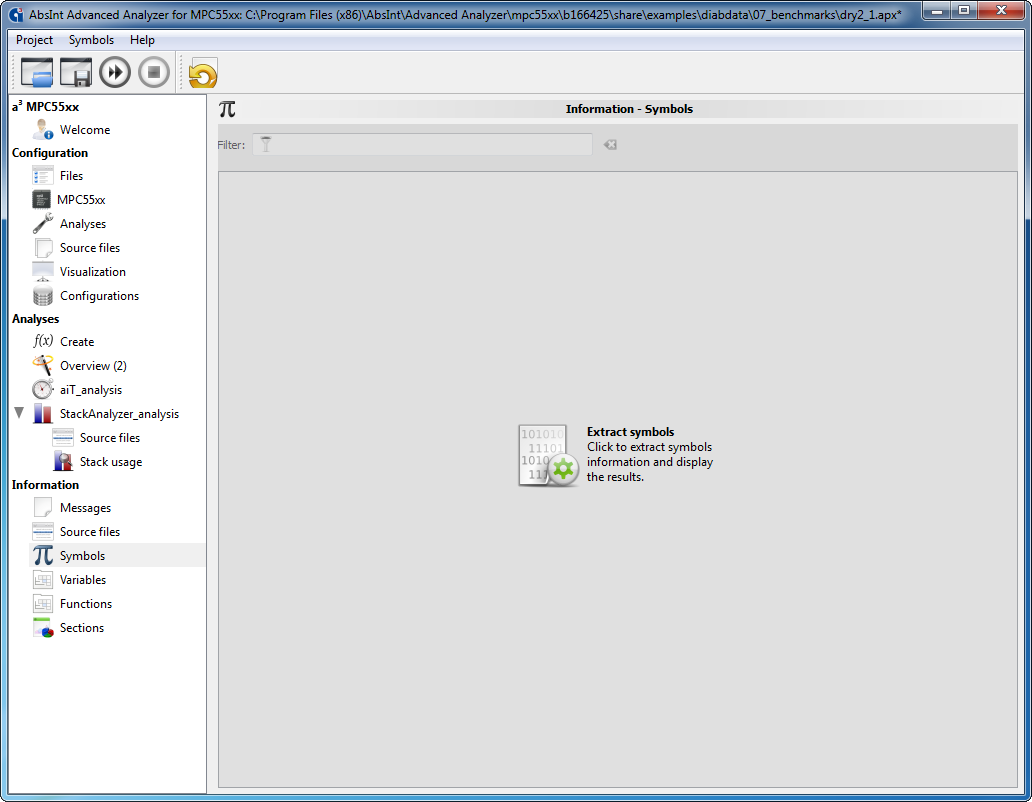
Task: Click Files checklist icon
Action: pyautogui.click(x=43, y=176)
